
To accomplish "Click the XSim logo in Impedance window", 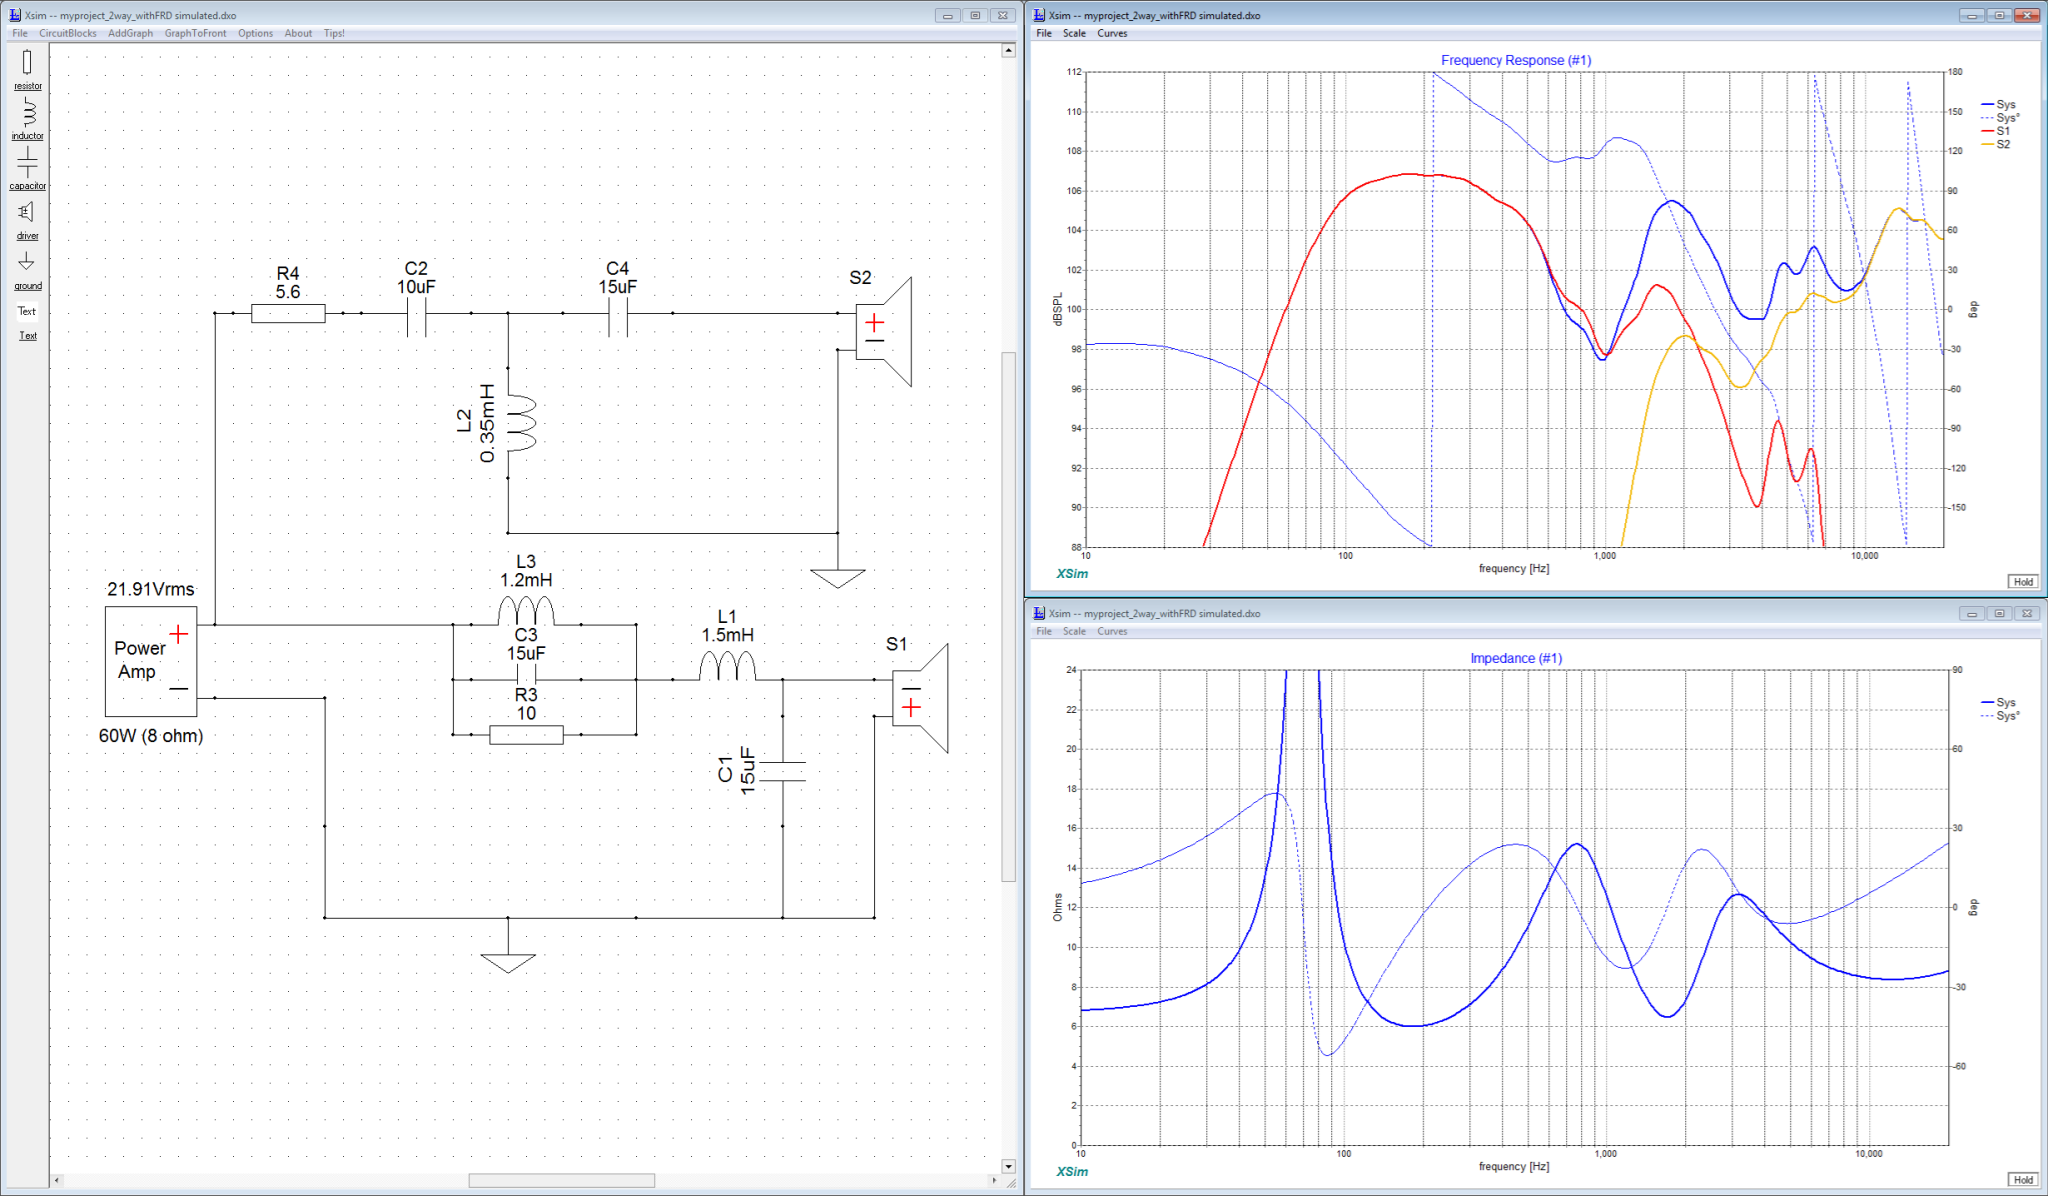I will coord(1072,1172).
